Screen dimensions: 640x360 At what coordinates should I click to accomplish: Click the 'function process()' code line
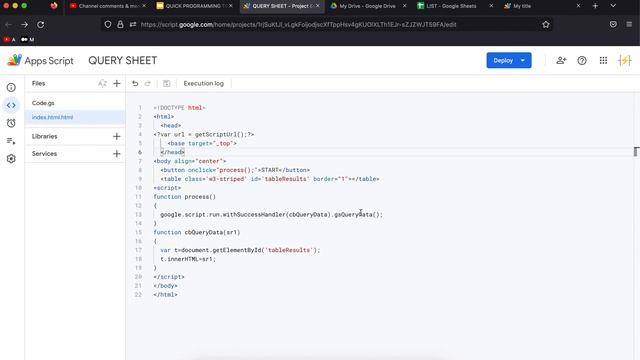pos(184,197)
